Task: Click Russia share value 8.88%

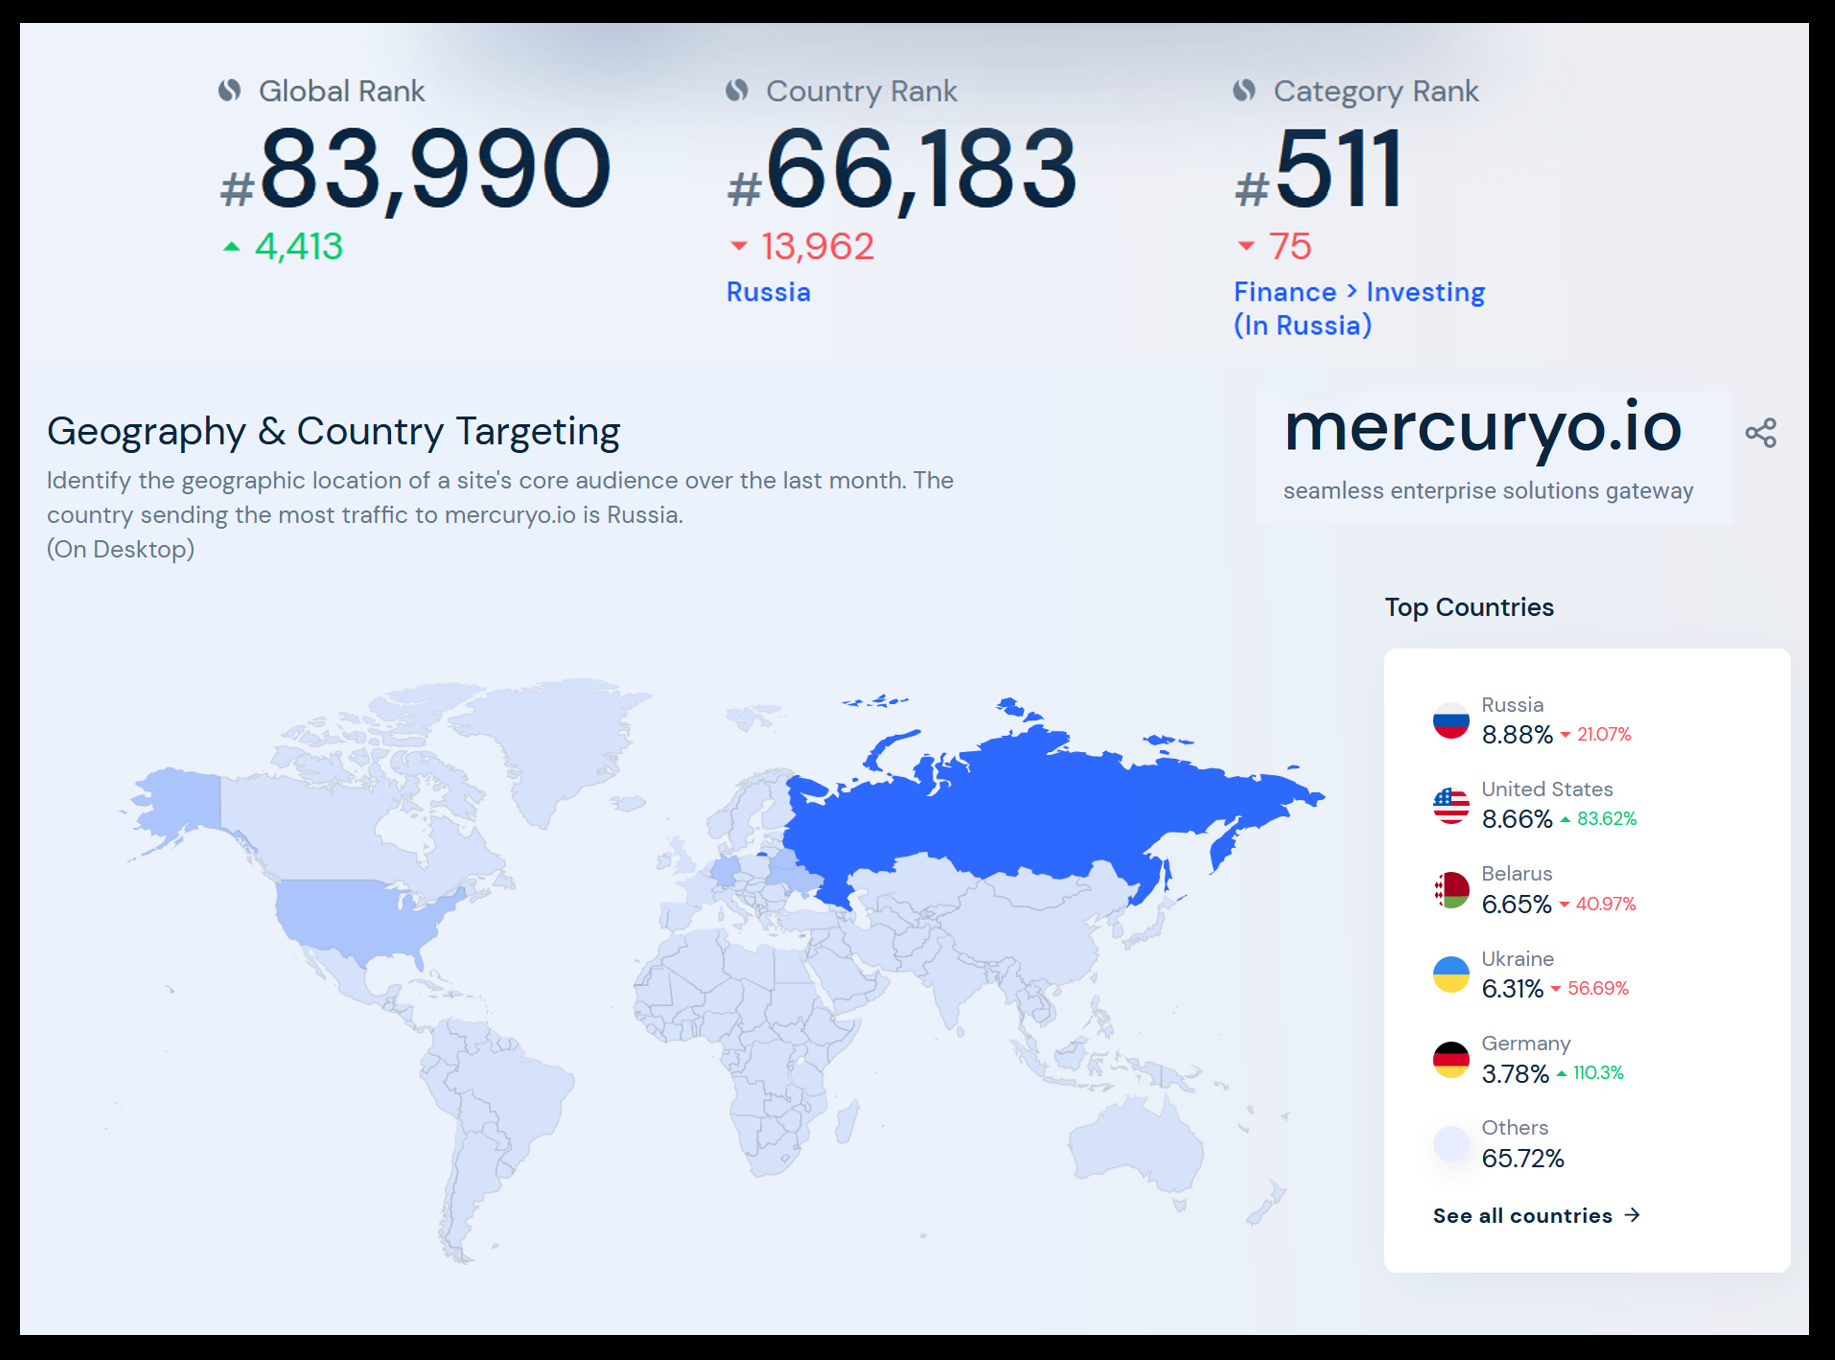Action: tap(1517, 735)
